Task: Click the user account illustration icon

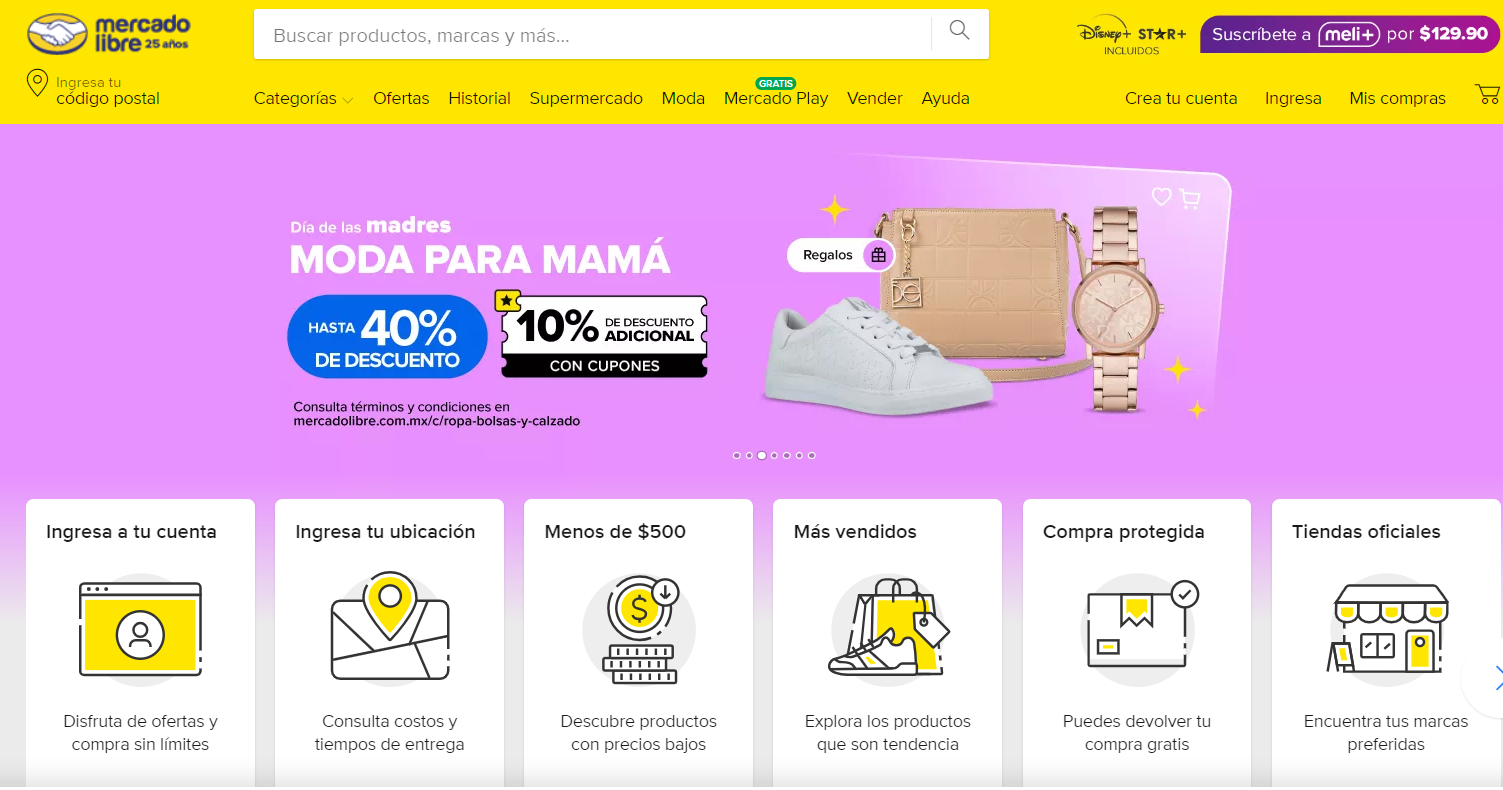Action: (x=140, y=629)
